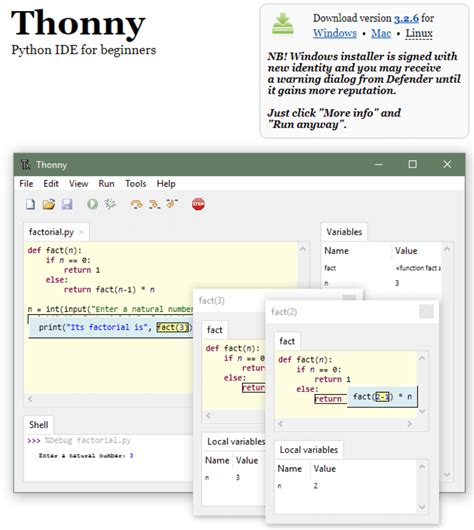
Task: Click scroll right arrow in fact(2) code view
Action: (x=409, y=424)
